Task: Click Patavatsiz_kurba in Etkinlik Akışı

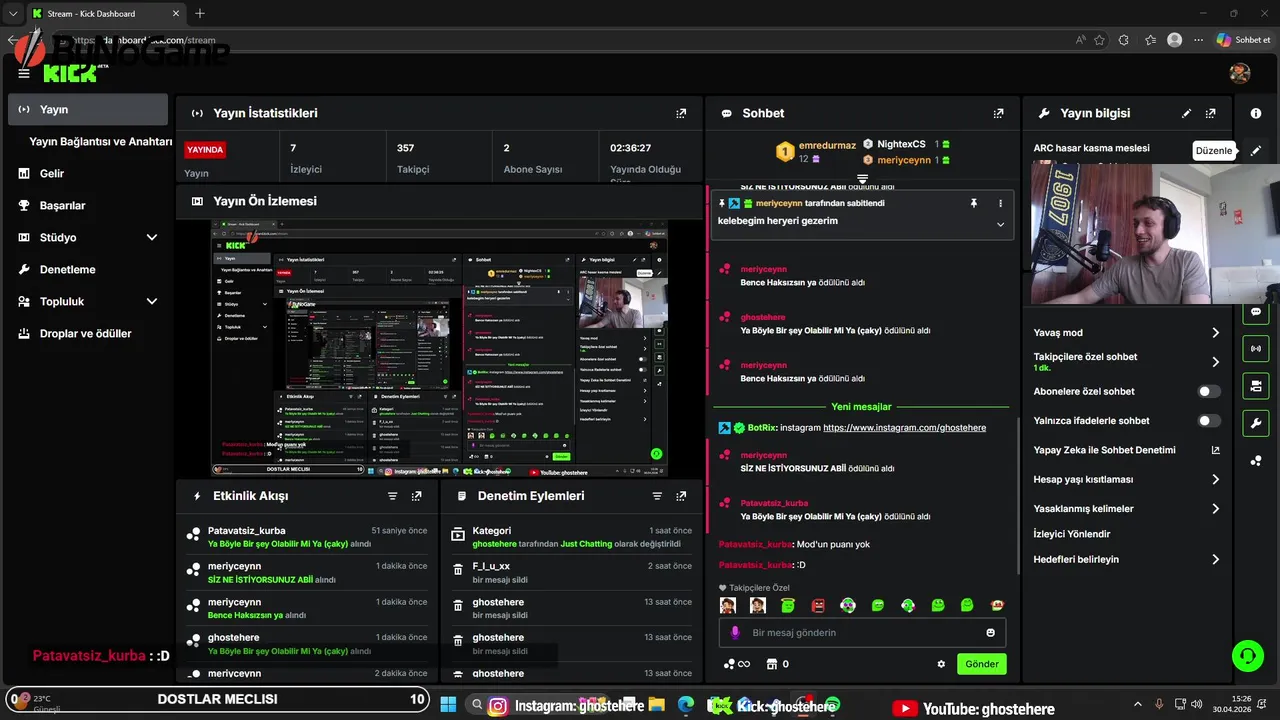Action: tap(246, 531)
